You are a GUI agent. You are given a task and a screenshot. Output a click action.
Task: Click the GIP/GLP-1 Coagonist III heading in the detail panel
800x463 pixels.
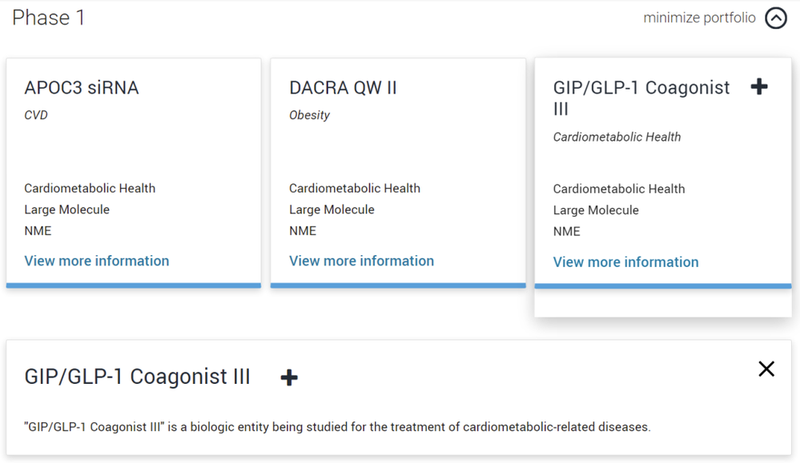point(137,377)
